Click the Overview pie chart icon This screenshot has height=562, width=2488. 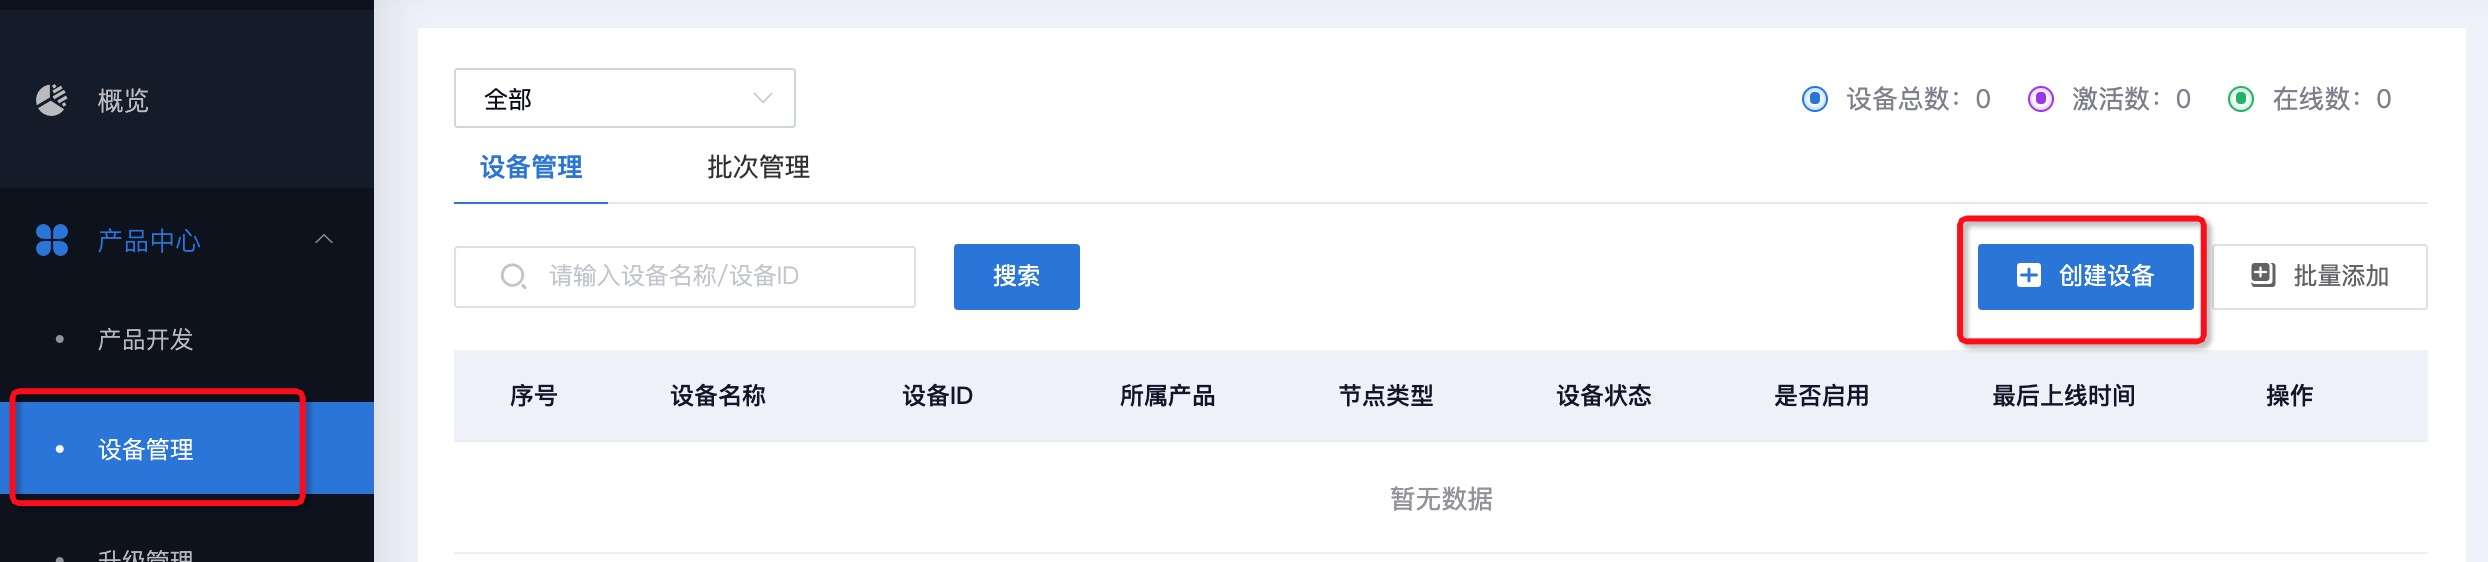(x=51, y=100)
